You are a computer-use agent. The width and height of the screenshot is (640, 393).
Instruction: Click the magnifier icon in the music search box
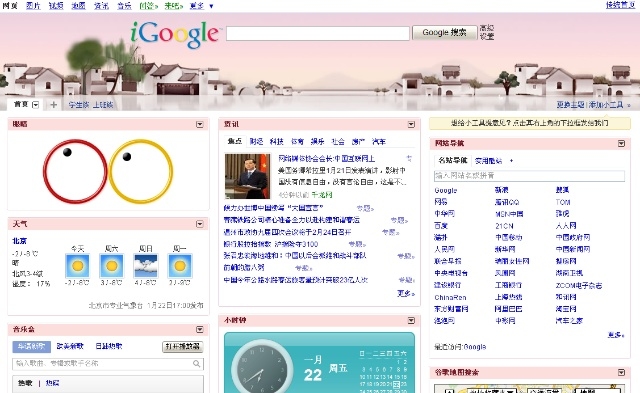[196, 363]
